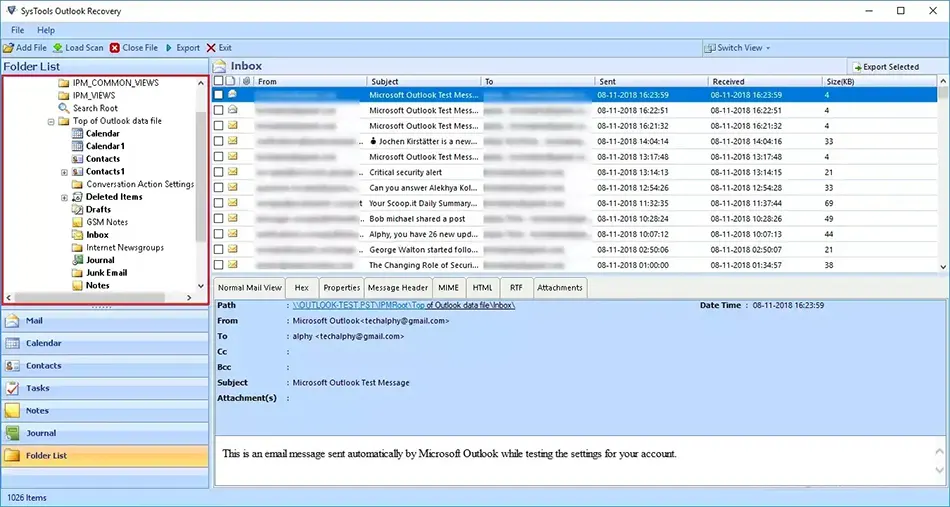Click the Calendar folder icon in tree
950x507 pixels.
tap(77, 133)
